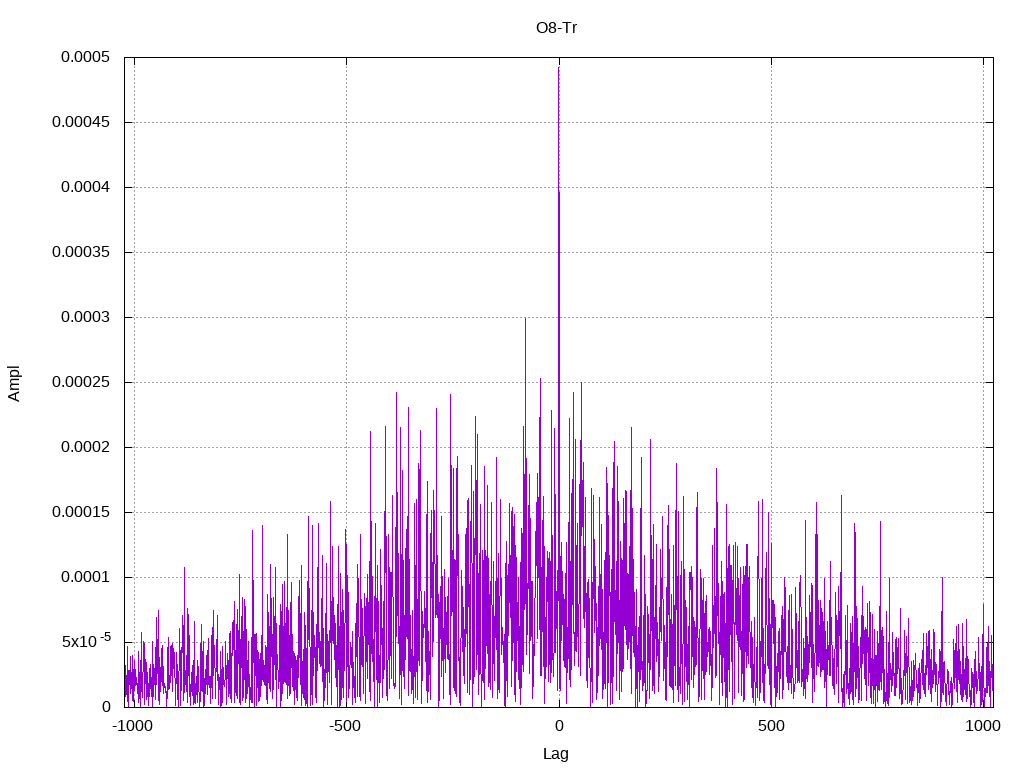Click the y-axis tick label '0.00015'
Image resolution: width=1024 pixels, height=768 pixels.
pyautogui.click(x=81, y=512)
